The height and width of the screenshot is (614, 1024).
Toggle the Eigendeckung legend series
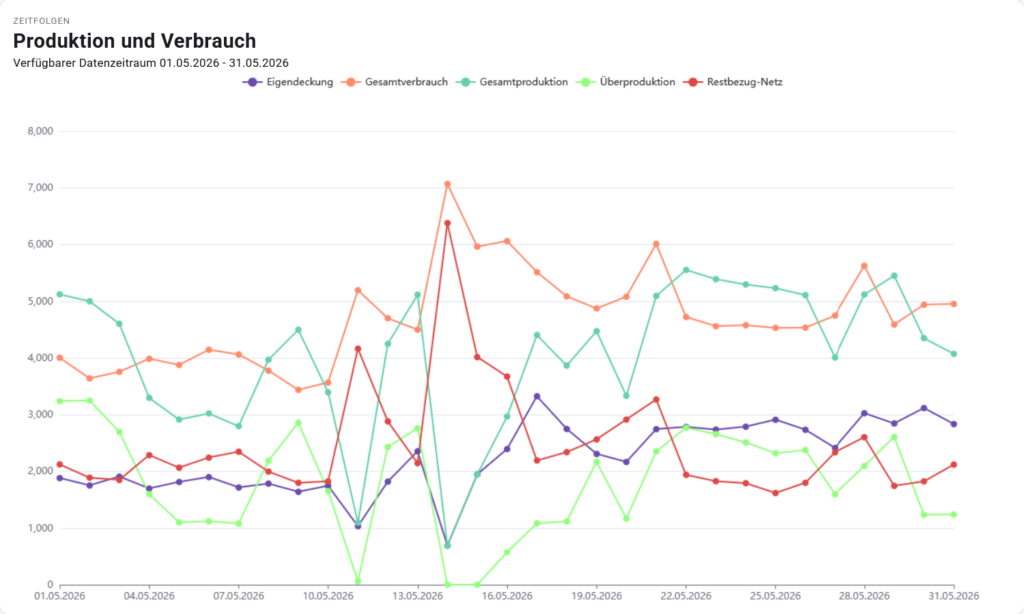point(287,82)
